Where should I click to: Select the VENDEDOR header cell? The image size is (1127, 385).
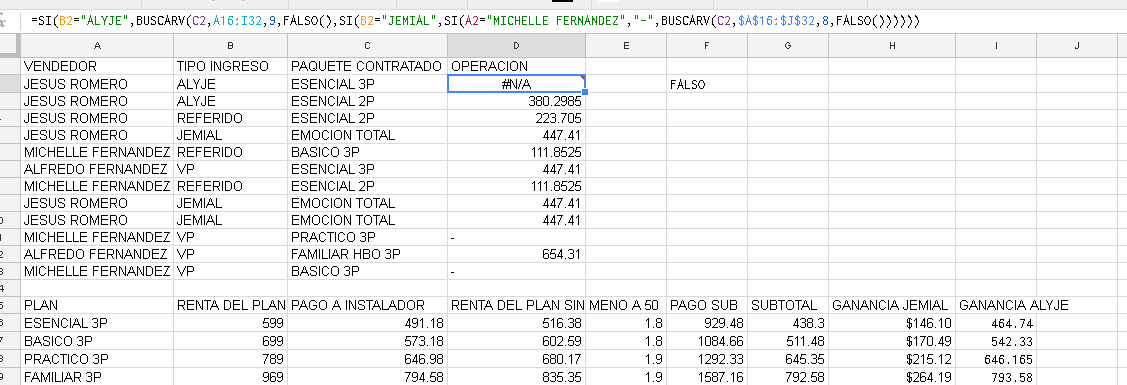coord(97,66)
